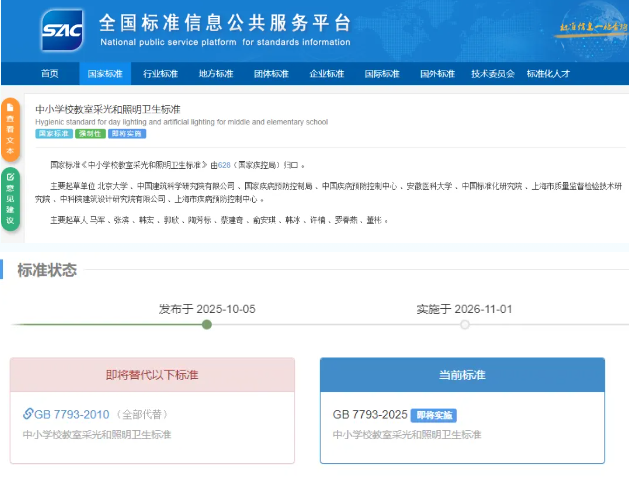
Task: Open the 企业标准 nav menu
Action: (326, 74)
